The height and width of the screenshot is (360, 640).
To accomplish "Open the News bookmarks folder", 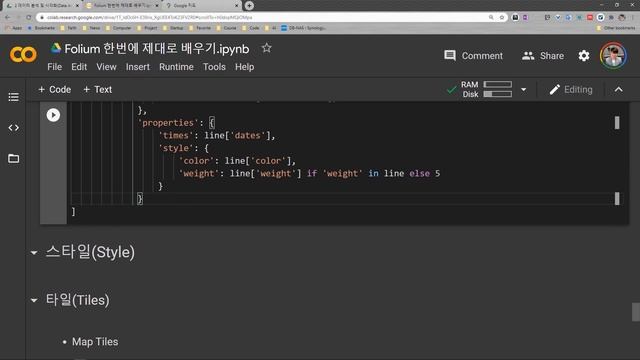I will click(x=91, y=28).
